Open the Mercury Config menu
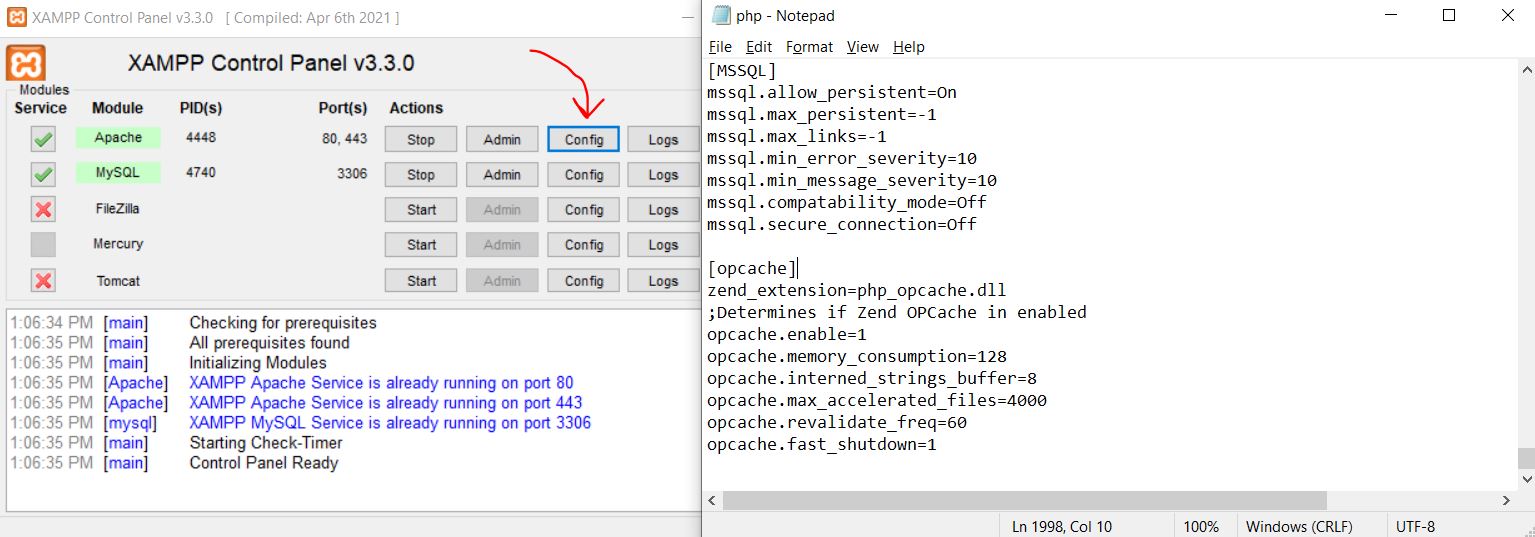This screenshot has width=1535, height=537. pyautogui.click(x=584, y=245)
